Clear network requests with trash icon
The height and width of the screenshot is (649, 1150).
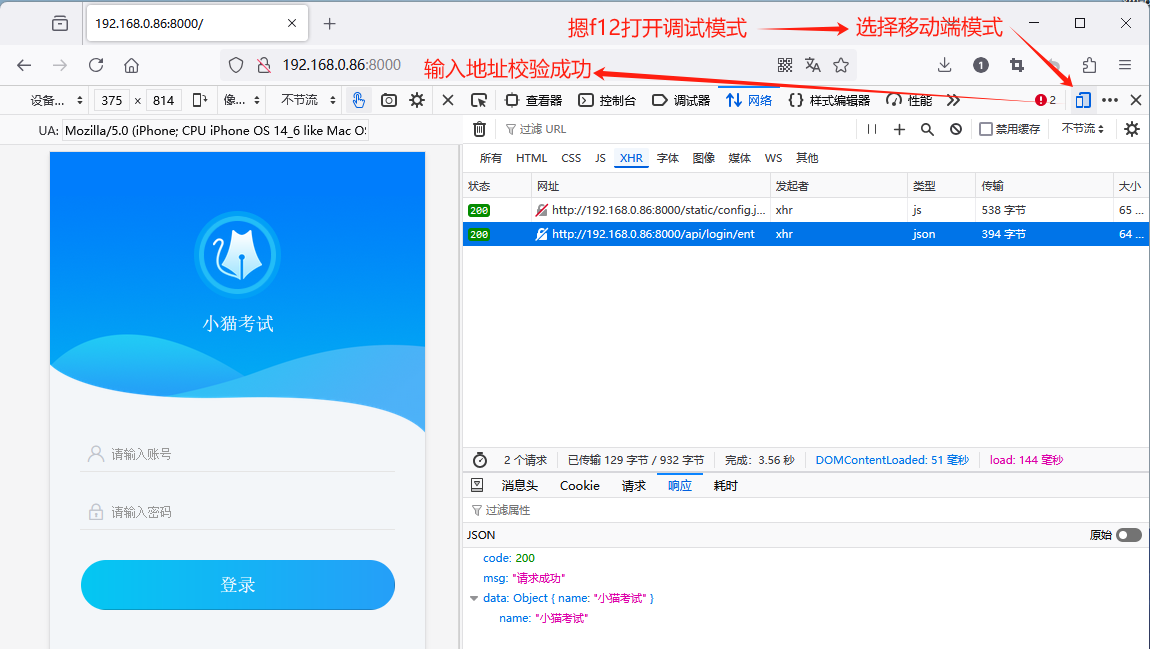(x=479, y=129)
